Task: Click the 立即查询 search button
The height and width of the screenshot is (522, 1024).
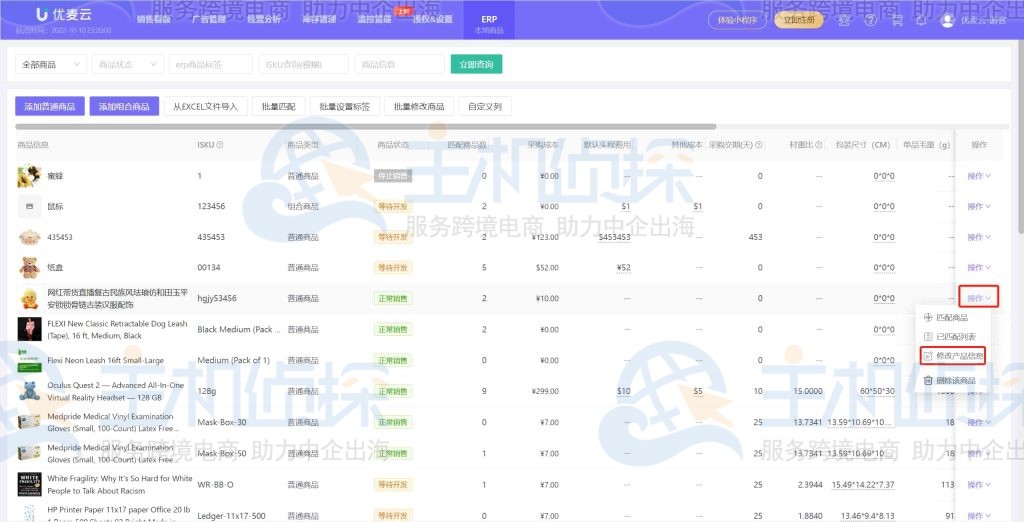Action: pos(476,64)
